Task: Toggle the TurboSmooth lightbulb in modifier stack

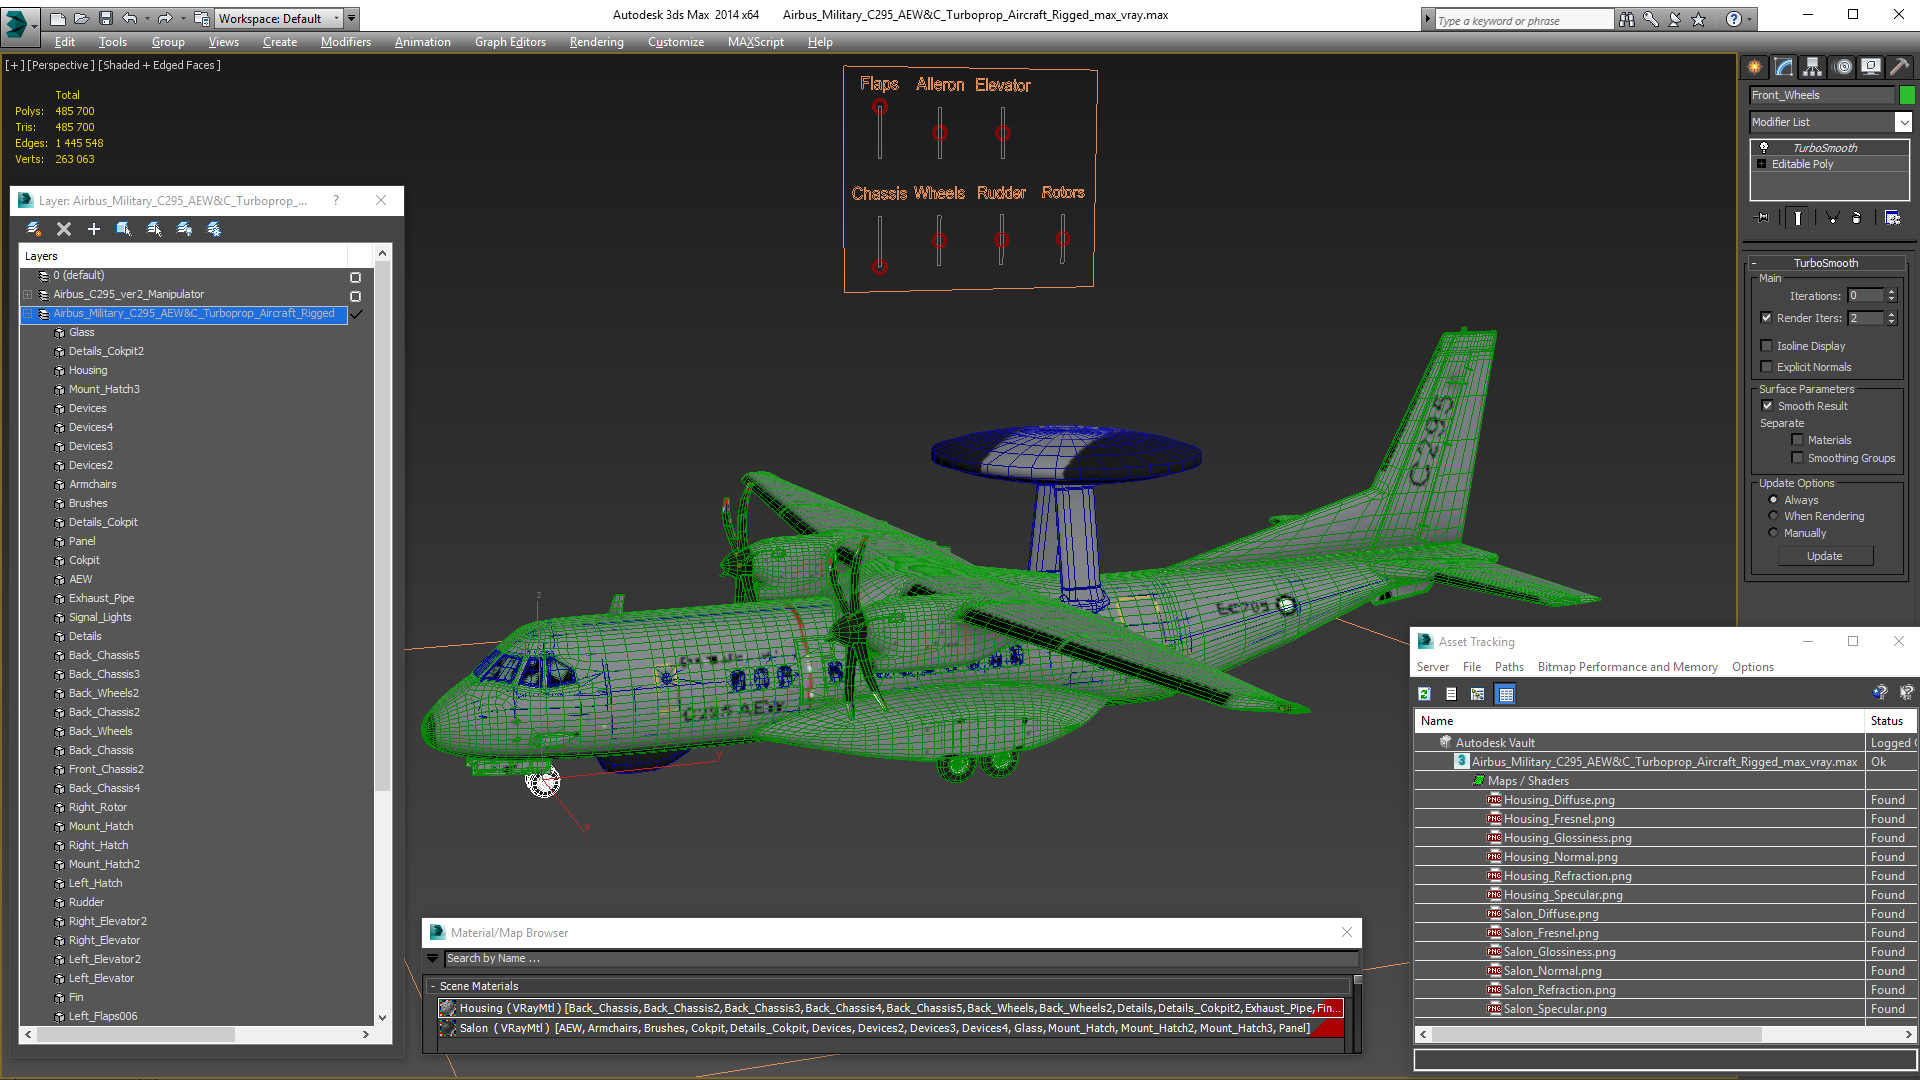Action: 1764,147
